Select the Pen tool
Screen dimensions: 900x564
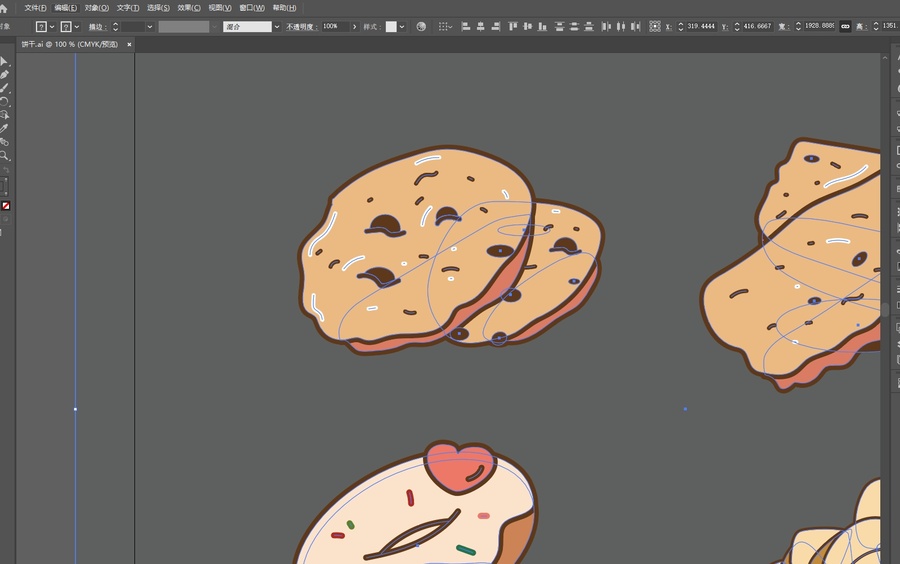[x=4, y=75]
